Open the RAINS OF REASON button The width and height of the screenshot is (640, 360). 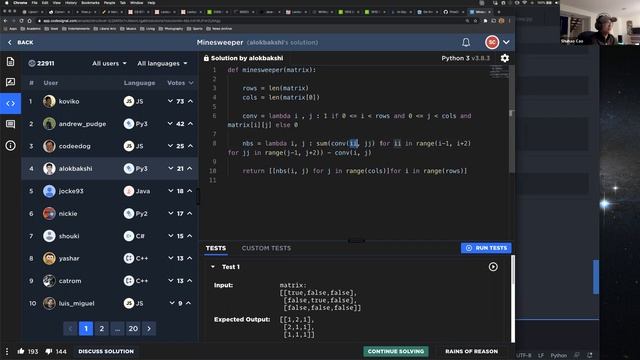[471, 351]
